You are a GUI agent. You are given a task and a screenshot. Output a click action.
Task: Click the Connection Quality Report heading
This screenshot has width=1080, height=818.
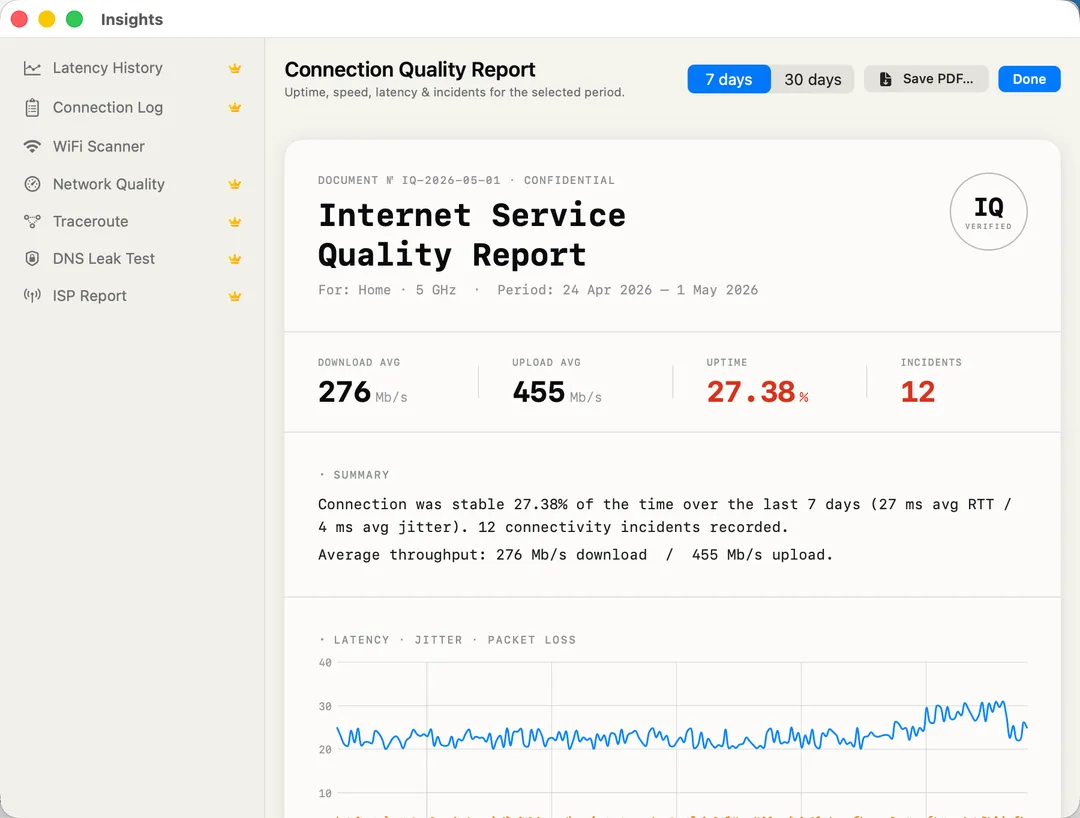[410, 70]
